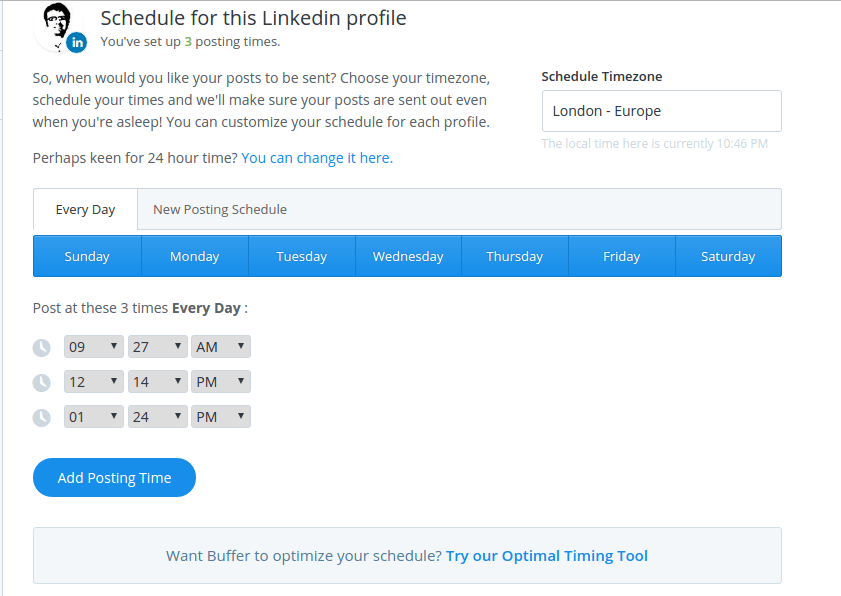The height and width of the screenshot is (596, 841).
Task: Open the minute dropdown showing 24
Action: pyautogui.click(x=158, y=417)
